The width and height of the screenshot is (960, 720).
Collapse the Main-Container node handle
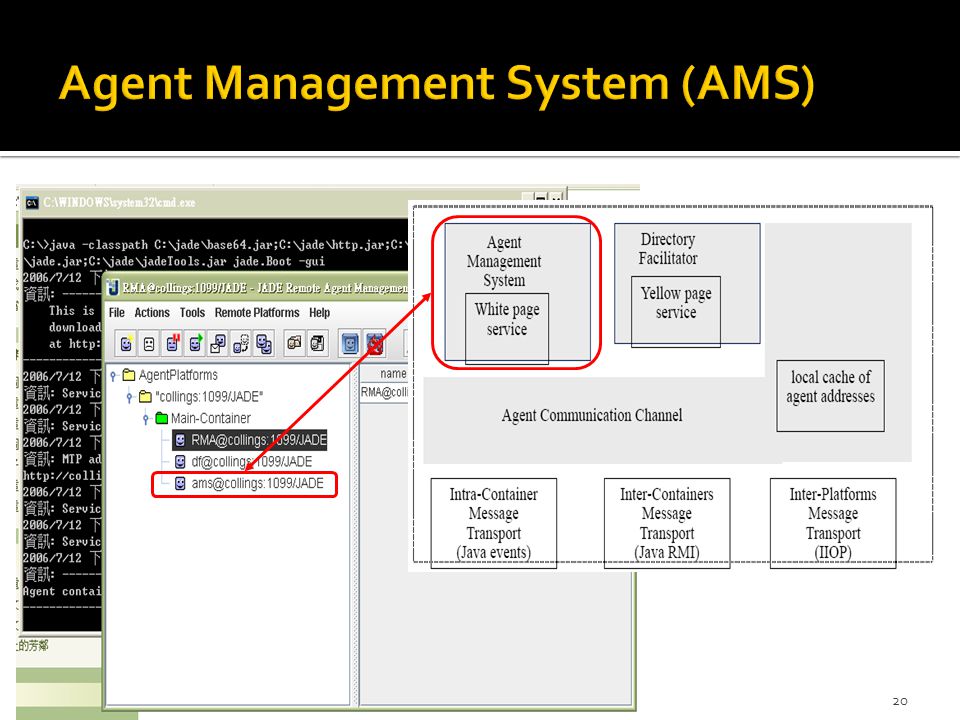[x=146, y=419]
